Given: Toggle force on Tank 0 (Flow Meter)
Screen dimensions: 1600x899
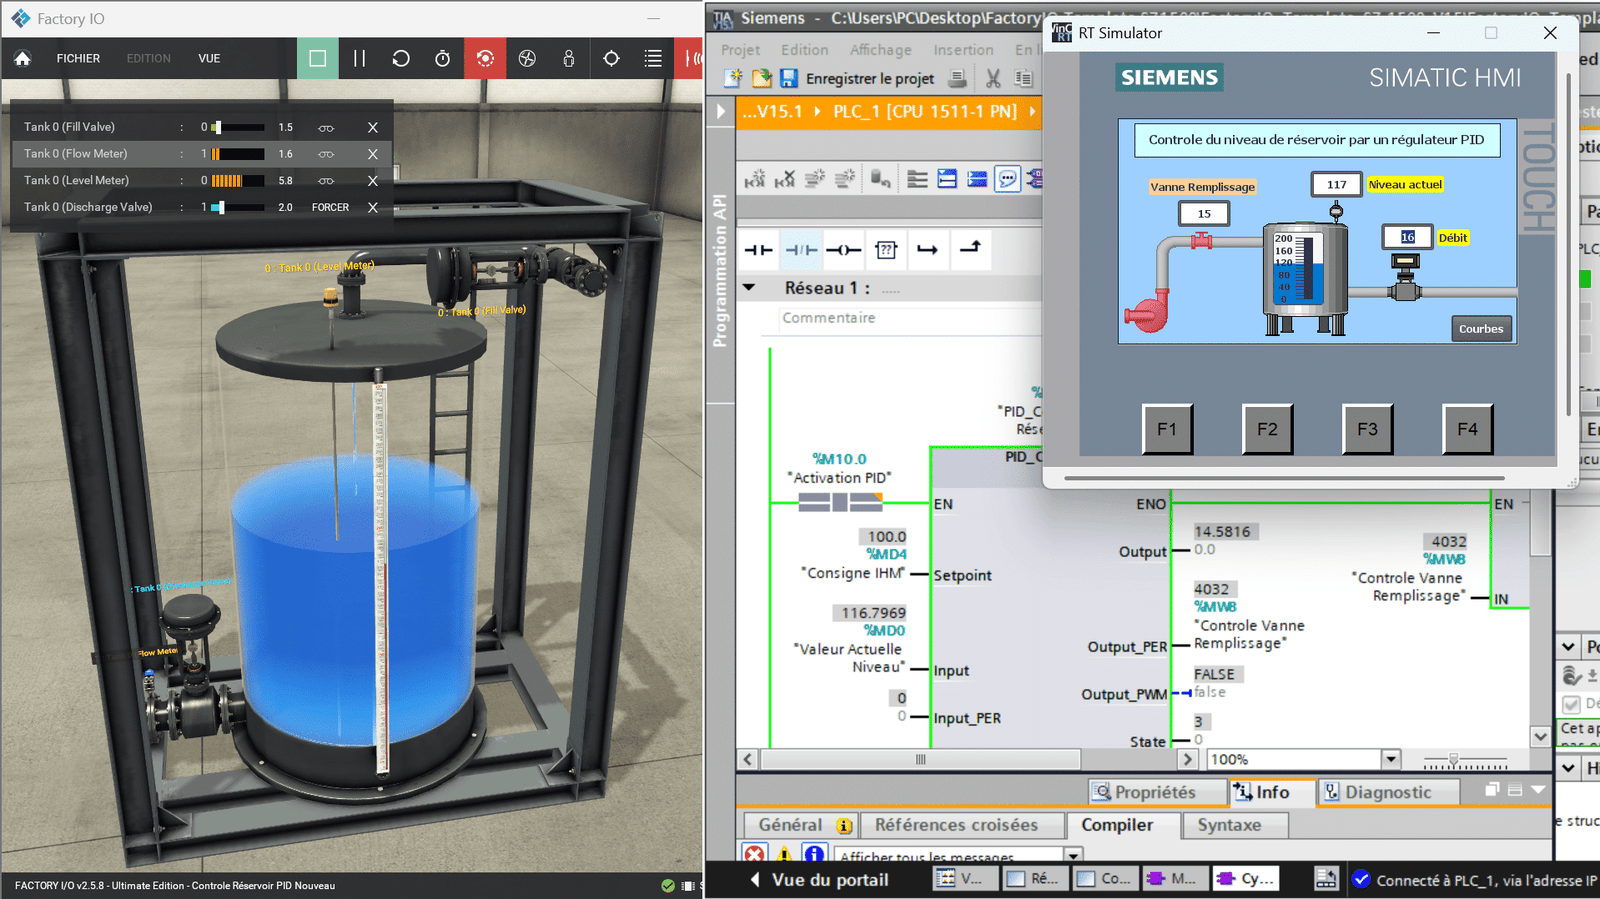Looking at the screenshot, I should point(326,154).
